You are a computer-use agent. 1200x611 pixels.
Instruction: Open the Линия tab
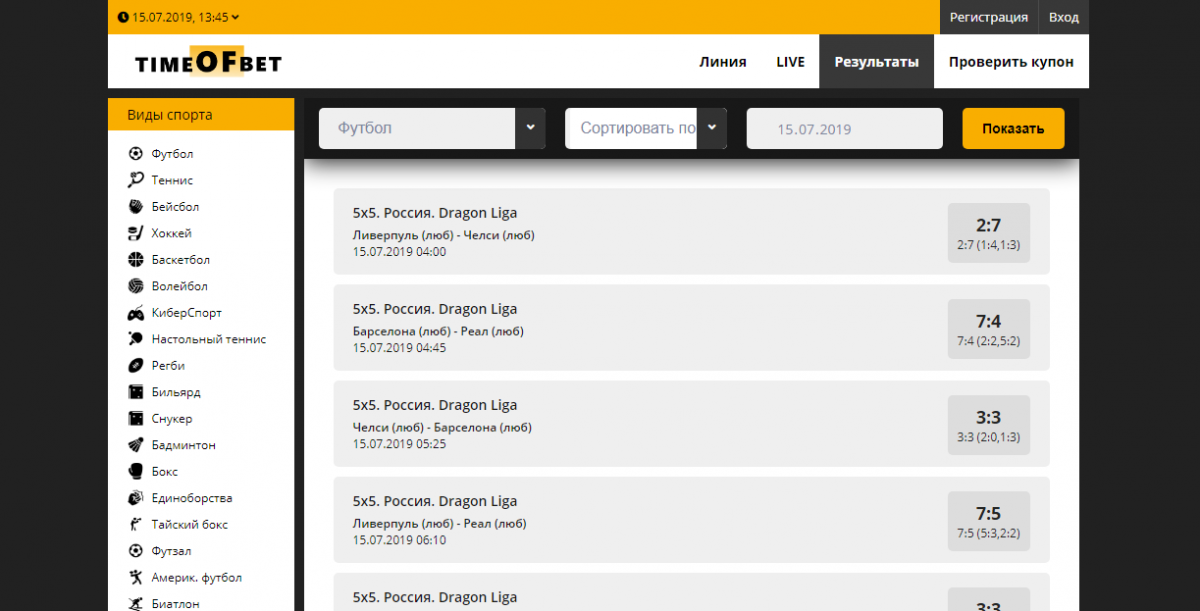[x=723, y=62]
